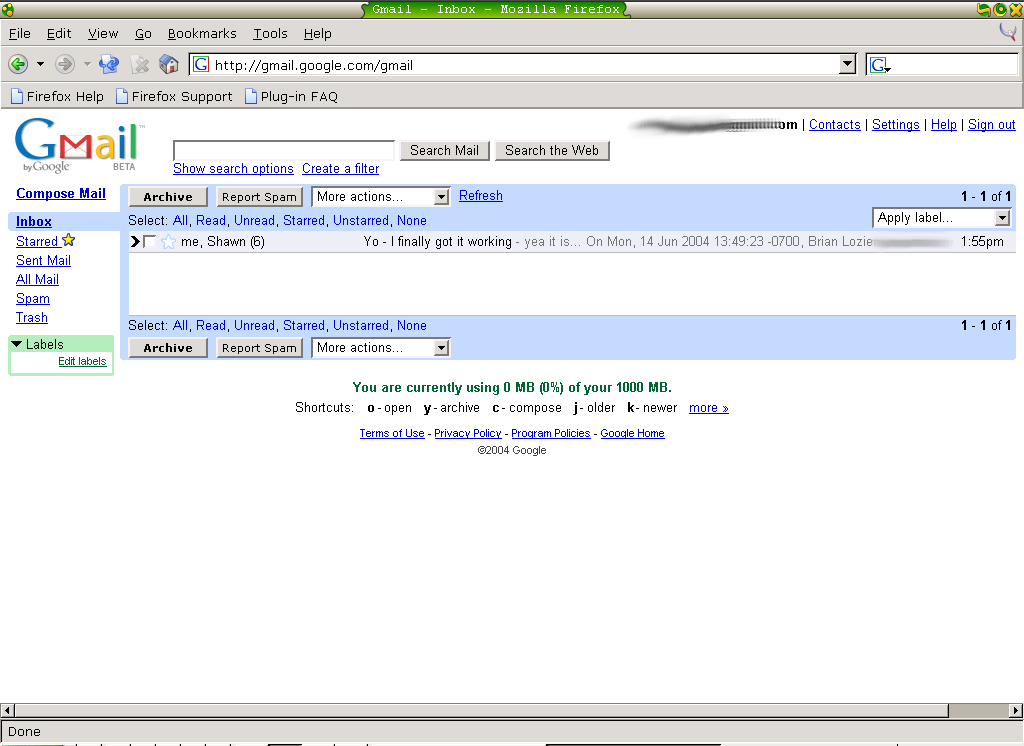Open the URL history dropdown arrow

847,64
